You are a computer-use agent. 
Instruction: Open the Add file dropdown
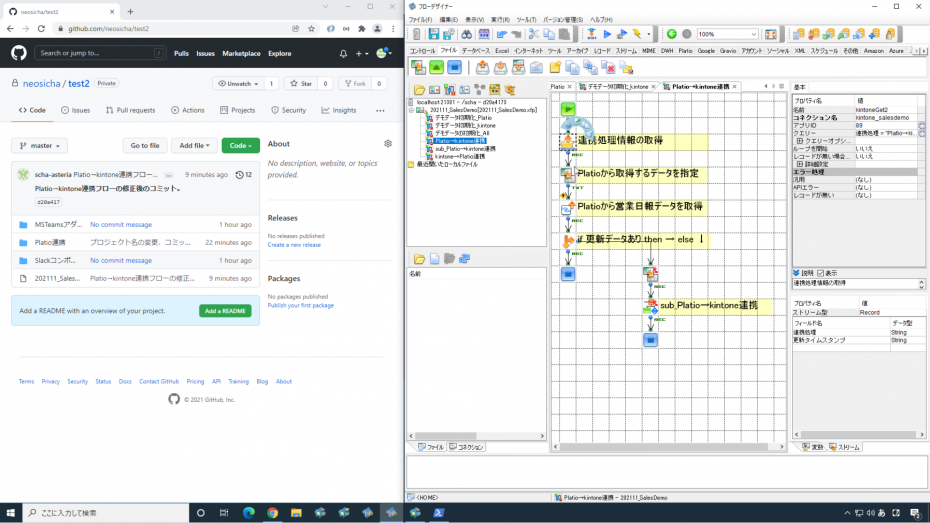point(194,145)
